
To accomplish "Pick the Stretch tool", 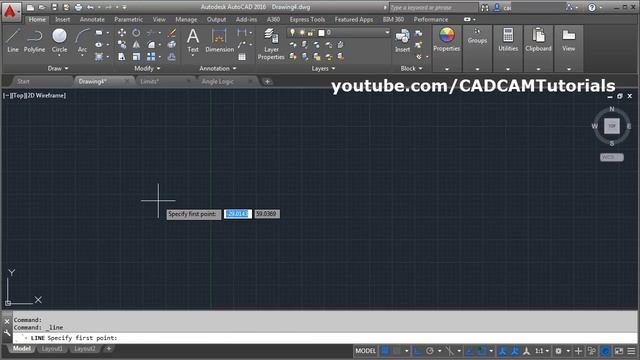I will point(122,56).
